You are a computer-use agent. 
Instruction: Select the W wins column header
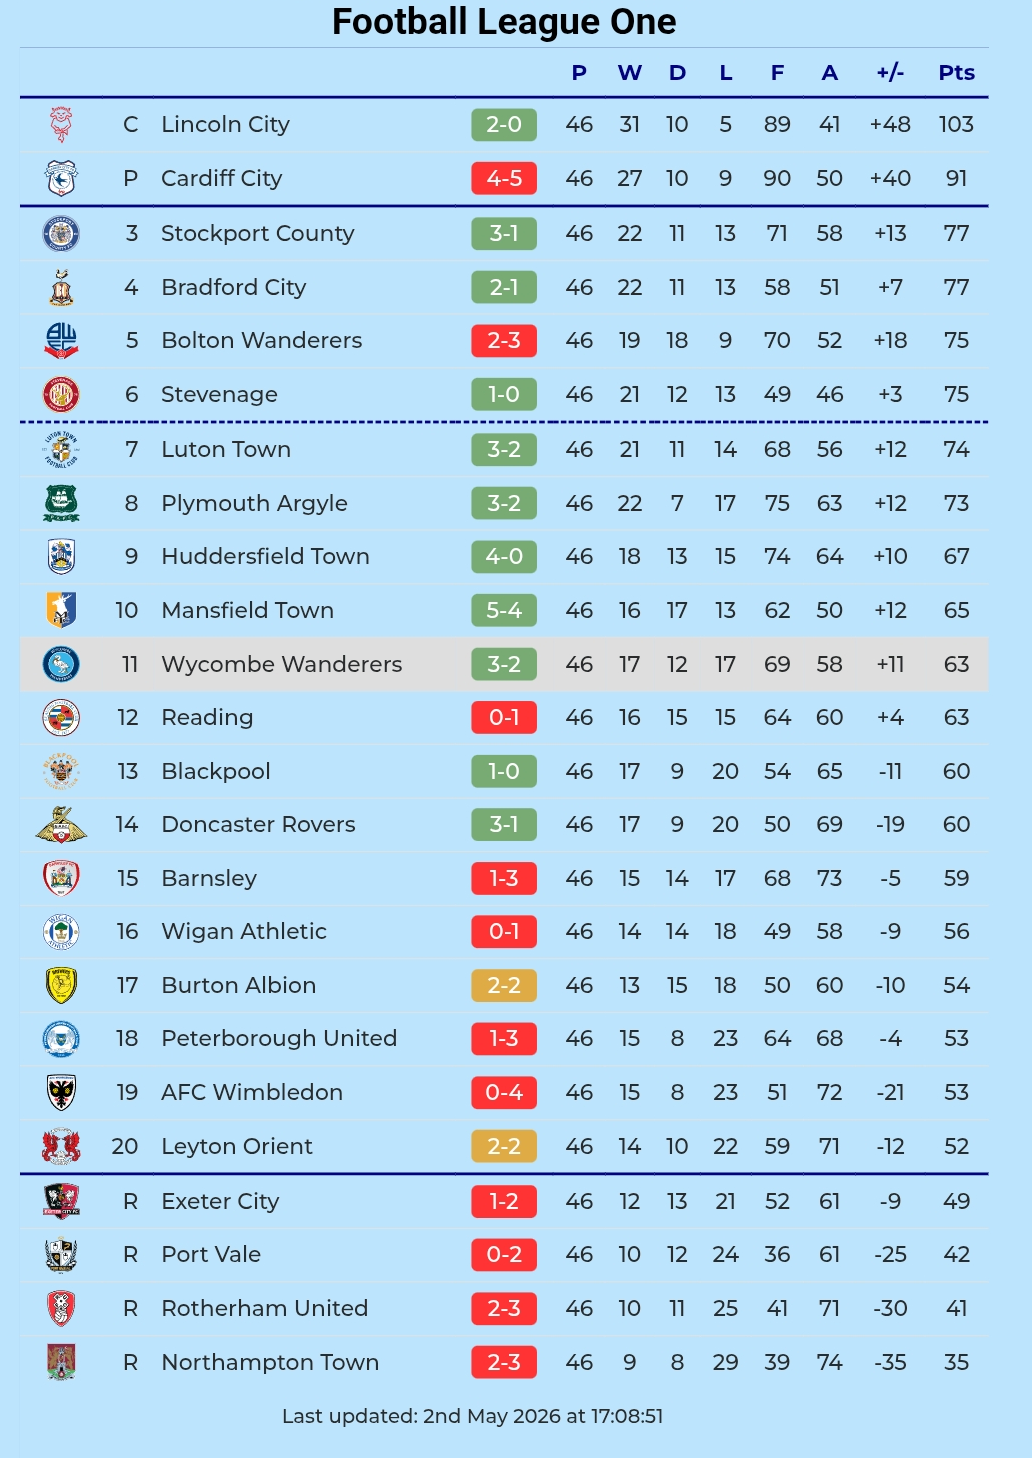point(629,72)
